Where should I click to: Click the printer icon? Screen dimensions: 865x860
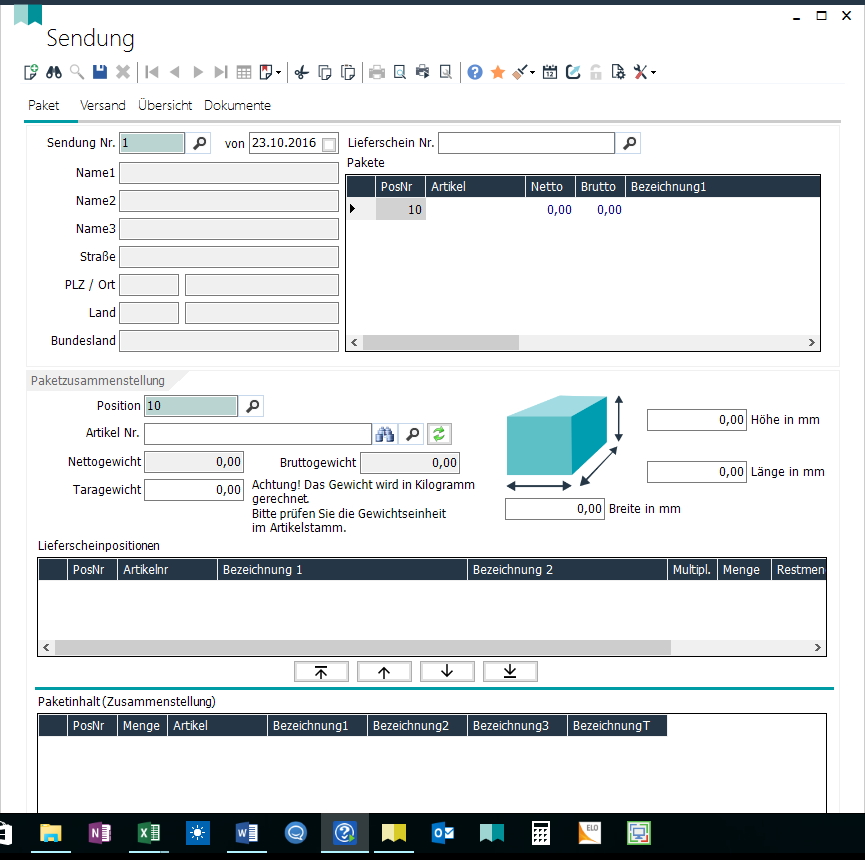click(377, 72)
